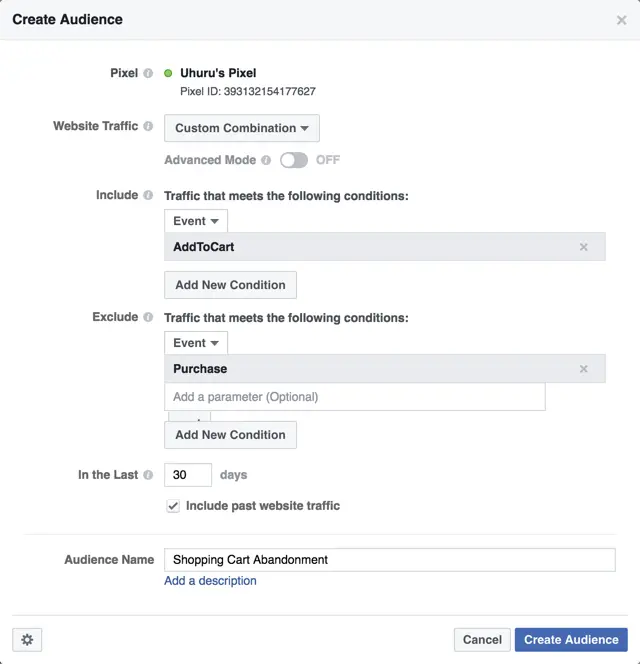The image size is (640, 664).
Task: Click the Cancel button
Action: pos(482,640)
